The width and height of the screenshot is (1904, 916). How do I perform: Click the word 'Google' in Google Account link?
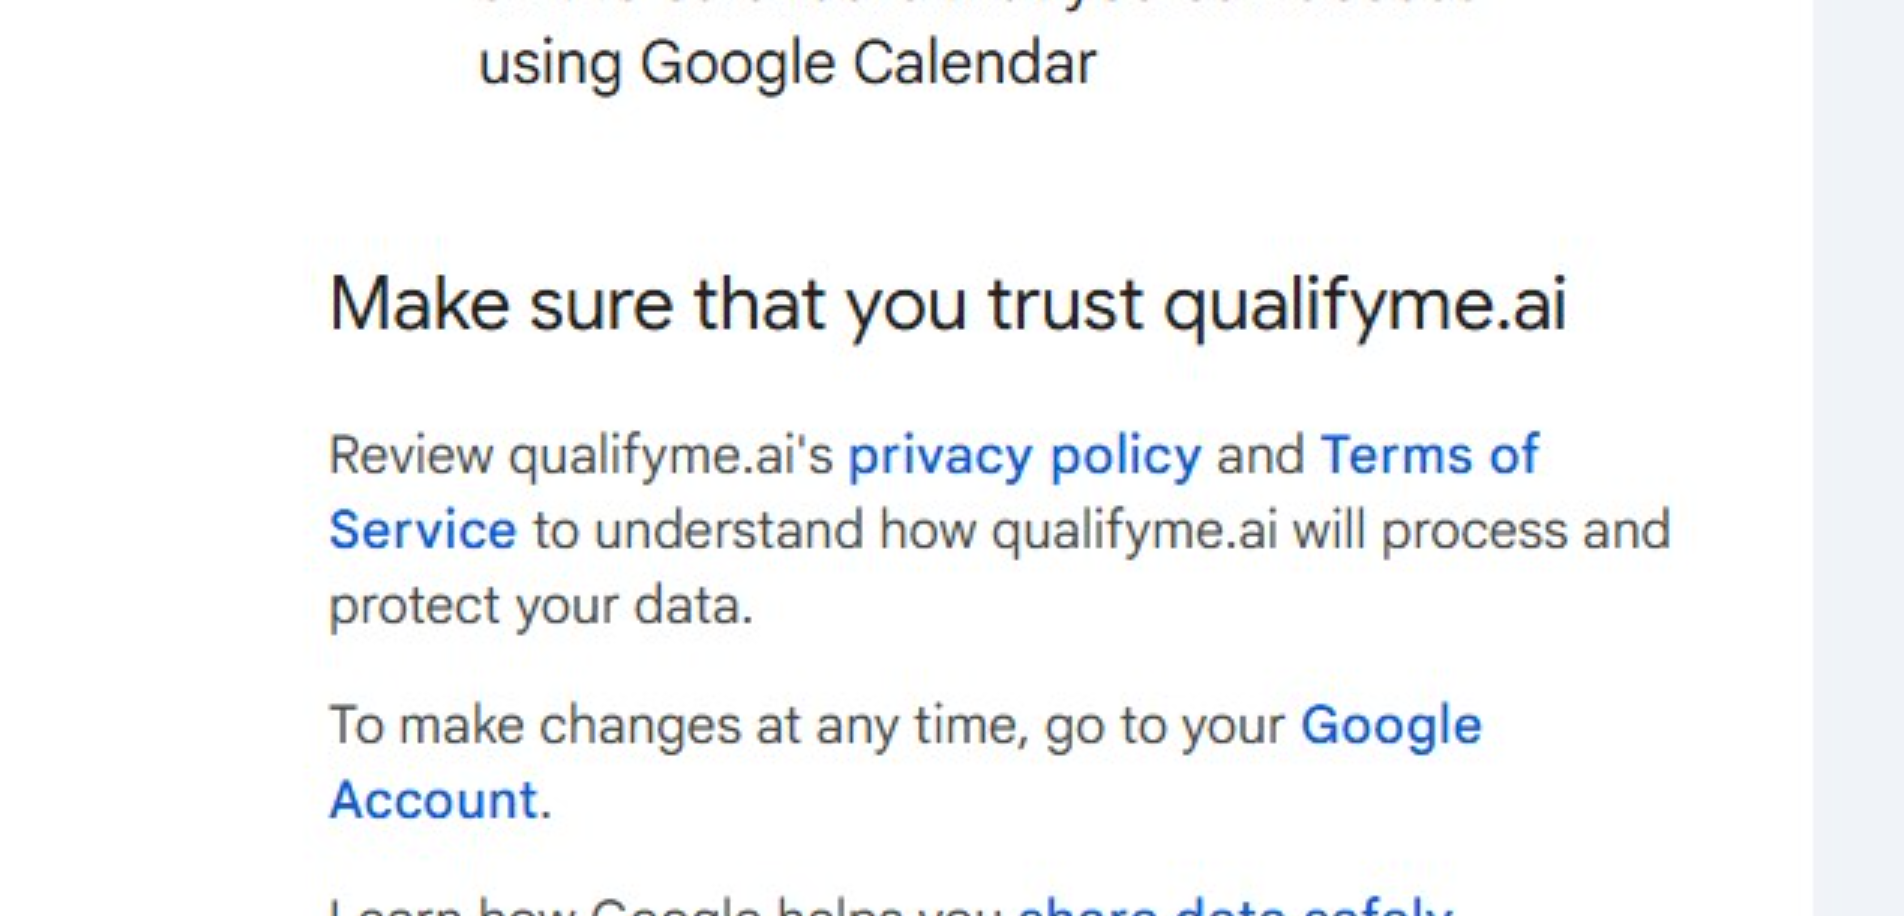1390,726
